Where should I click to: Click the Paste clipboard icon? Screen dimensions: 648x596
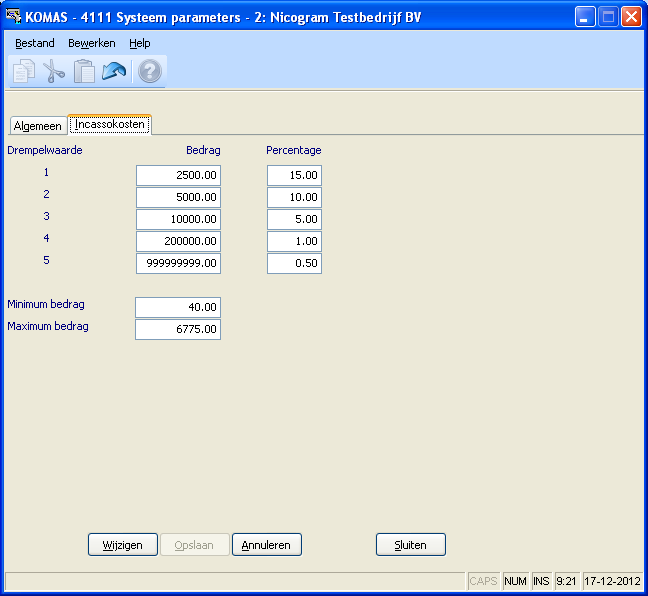[x=84, y=71]
